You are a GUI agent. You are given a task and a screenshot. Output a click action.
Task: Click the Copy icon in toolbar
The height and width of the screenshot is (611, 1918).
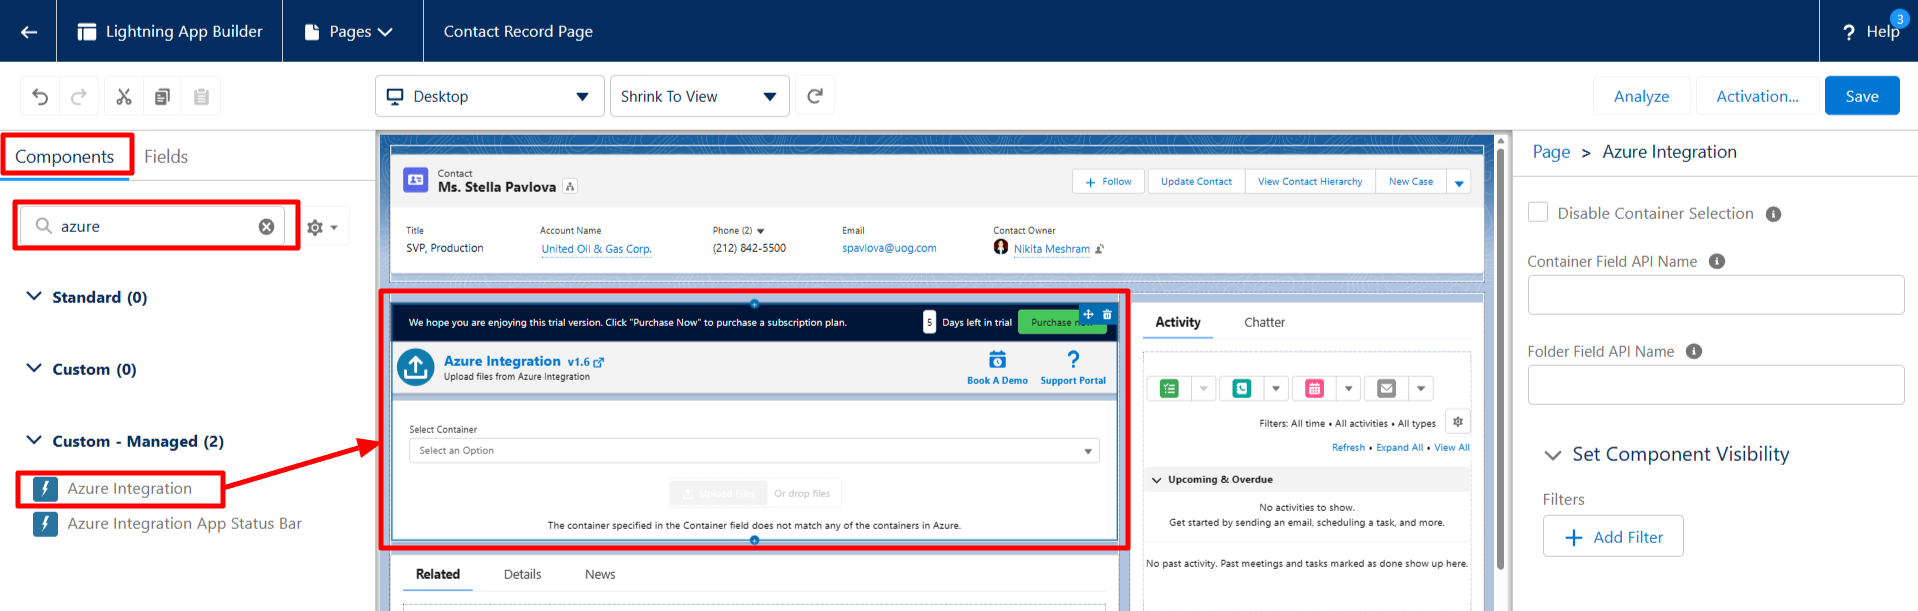click(x=162, y=97)
